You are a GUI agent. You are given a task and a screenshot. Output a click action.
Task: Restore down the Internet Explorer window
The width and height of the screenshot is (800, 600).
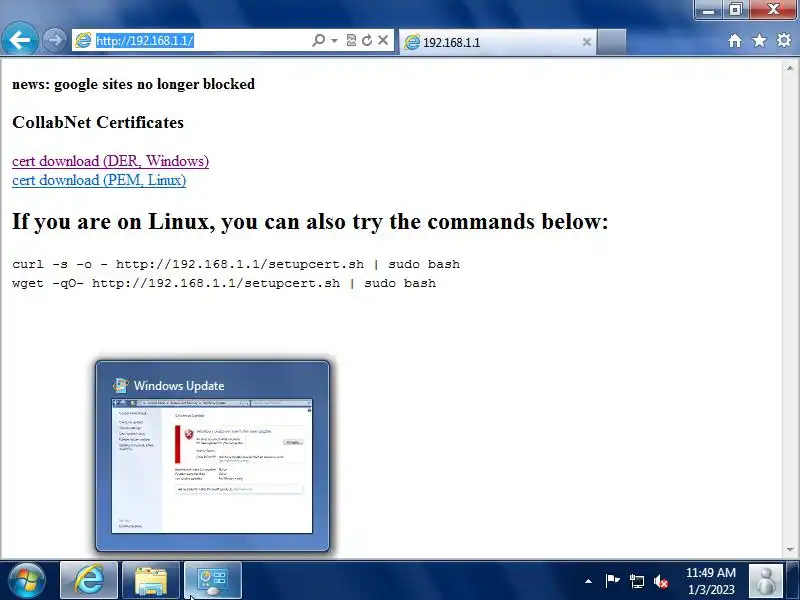click(x=735, y=9)
